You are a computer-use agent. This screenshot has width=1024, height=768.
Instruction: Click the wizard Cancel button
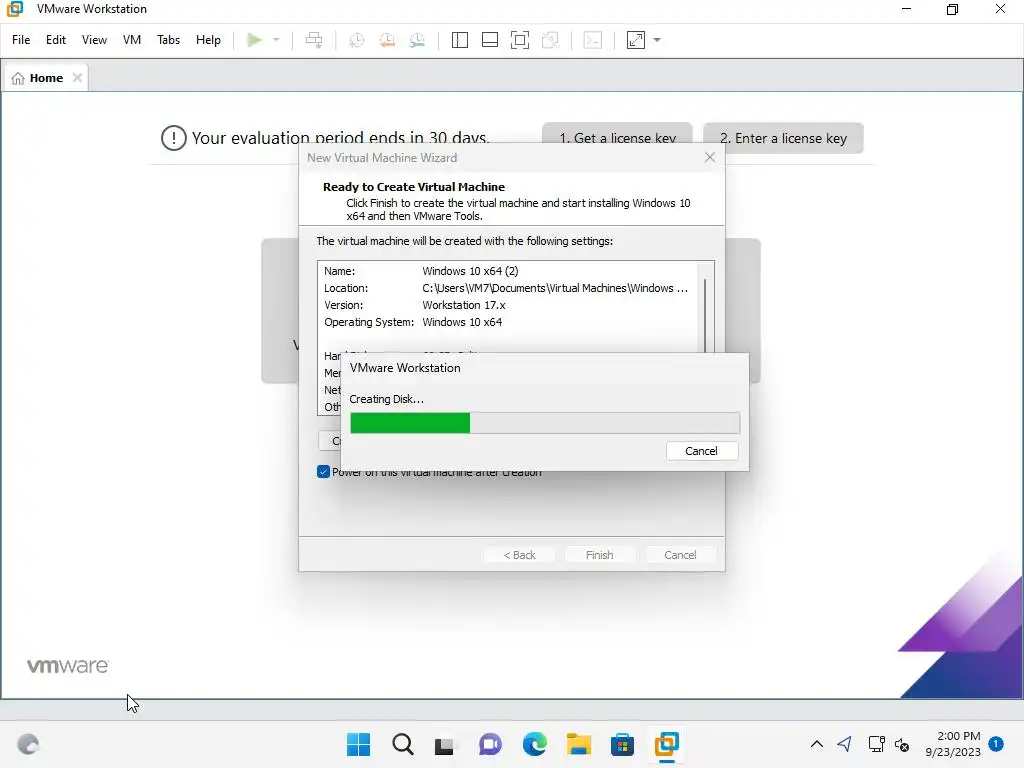point(680,554)
